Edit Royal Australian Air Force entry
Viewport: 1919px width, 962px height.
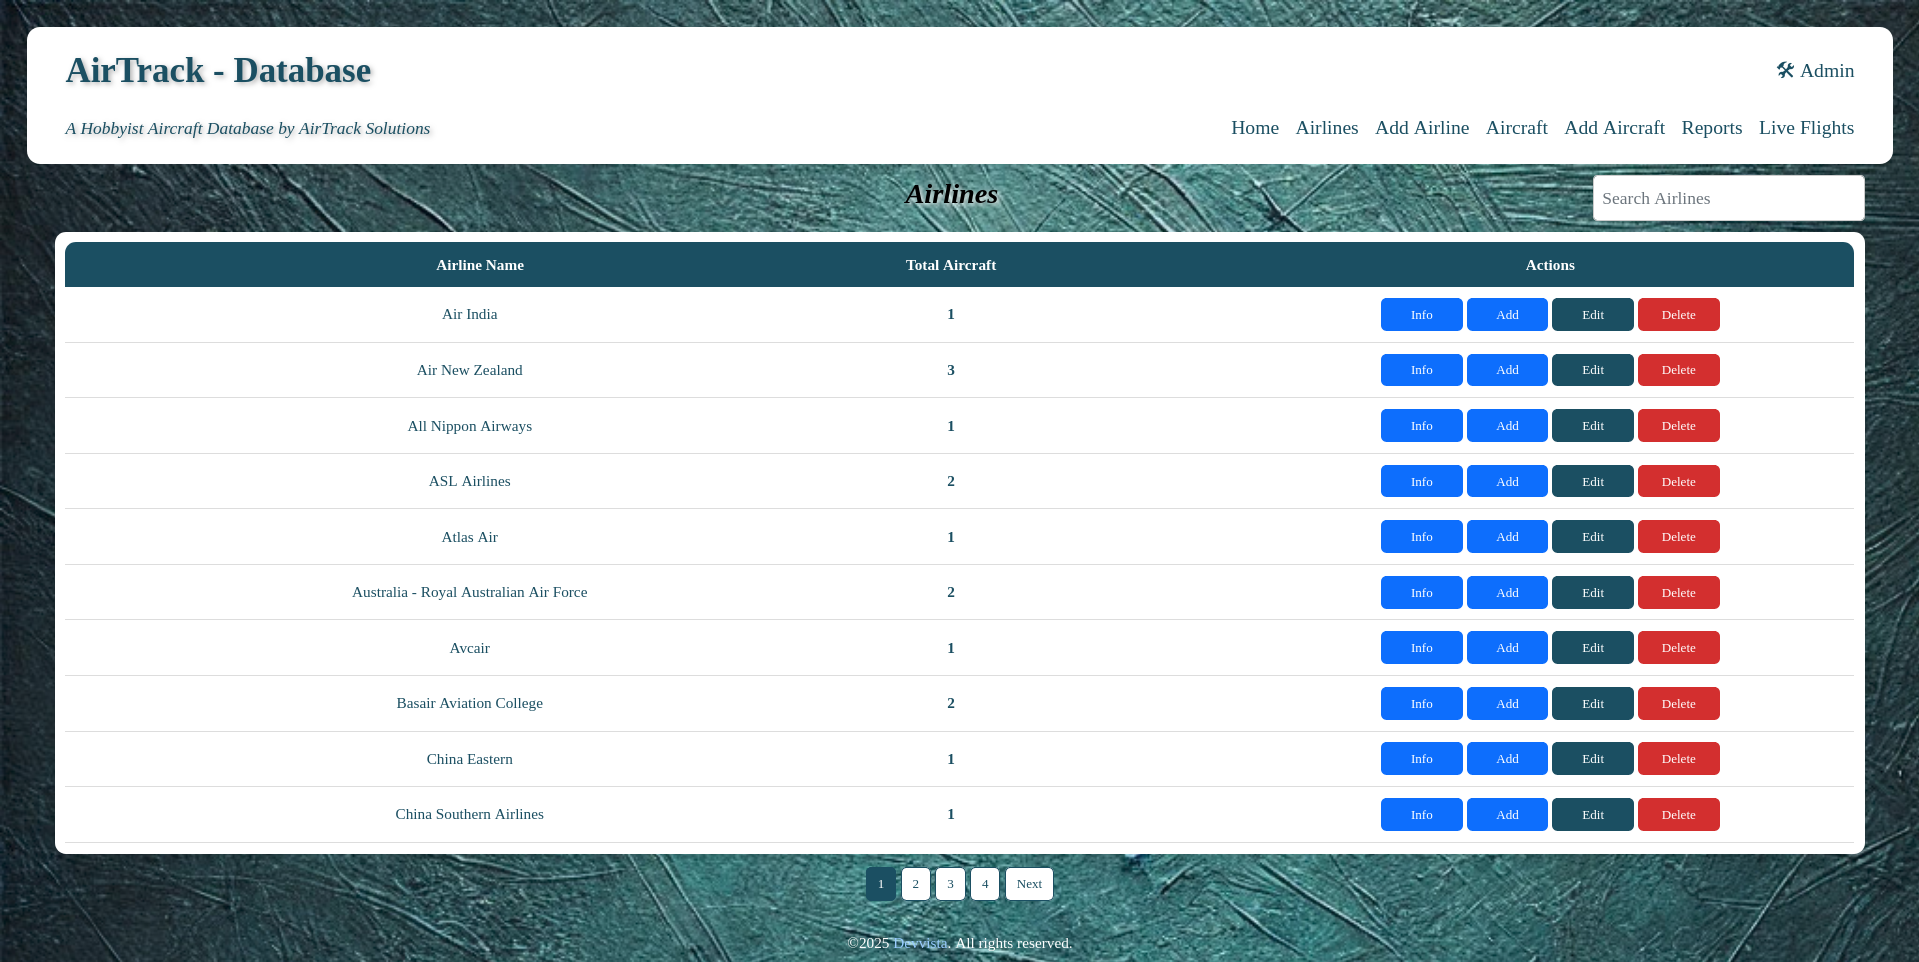click(x=1593, y=592)
